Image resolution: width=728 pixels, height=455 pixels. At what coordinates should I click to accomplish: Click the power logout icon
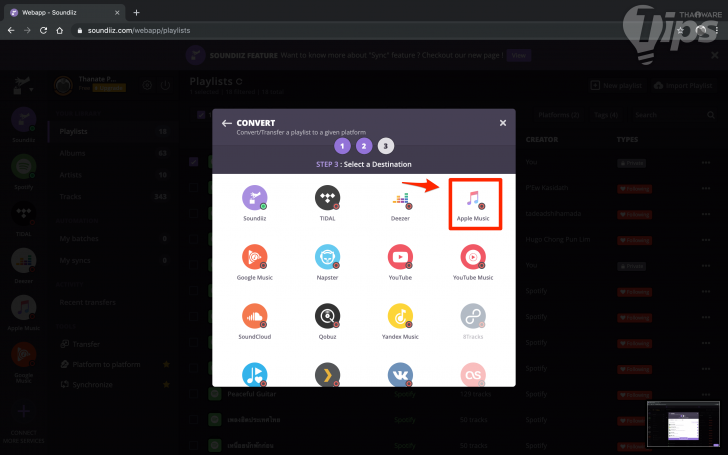click(165, 85)
